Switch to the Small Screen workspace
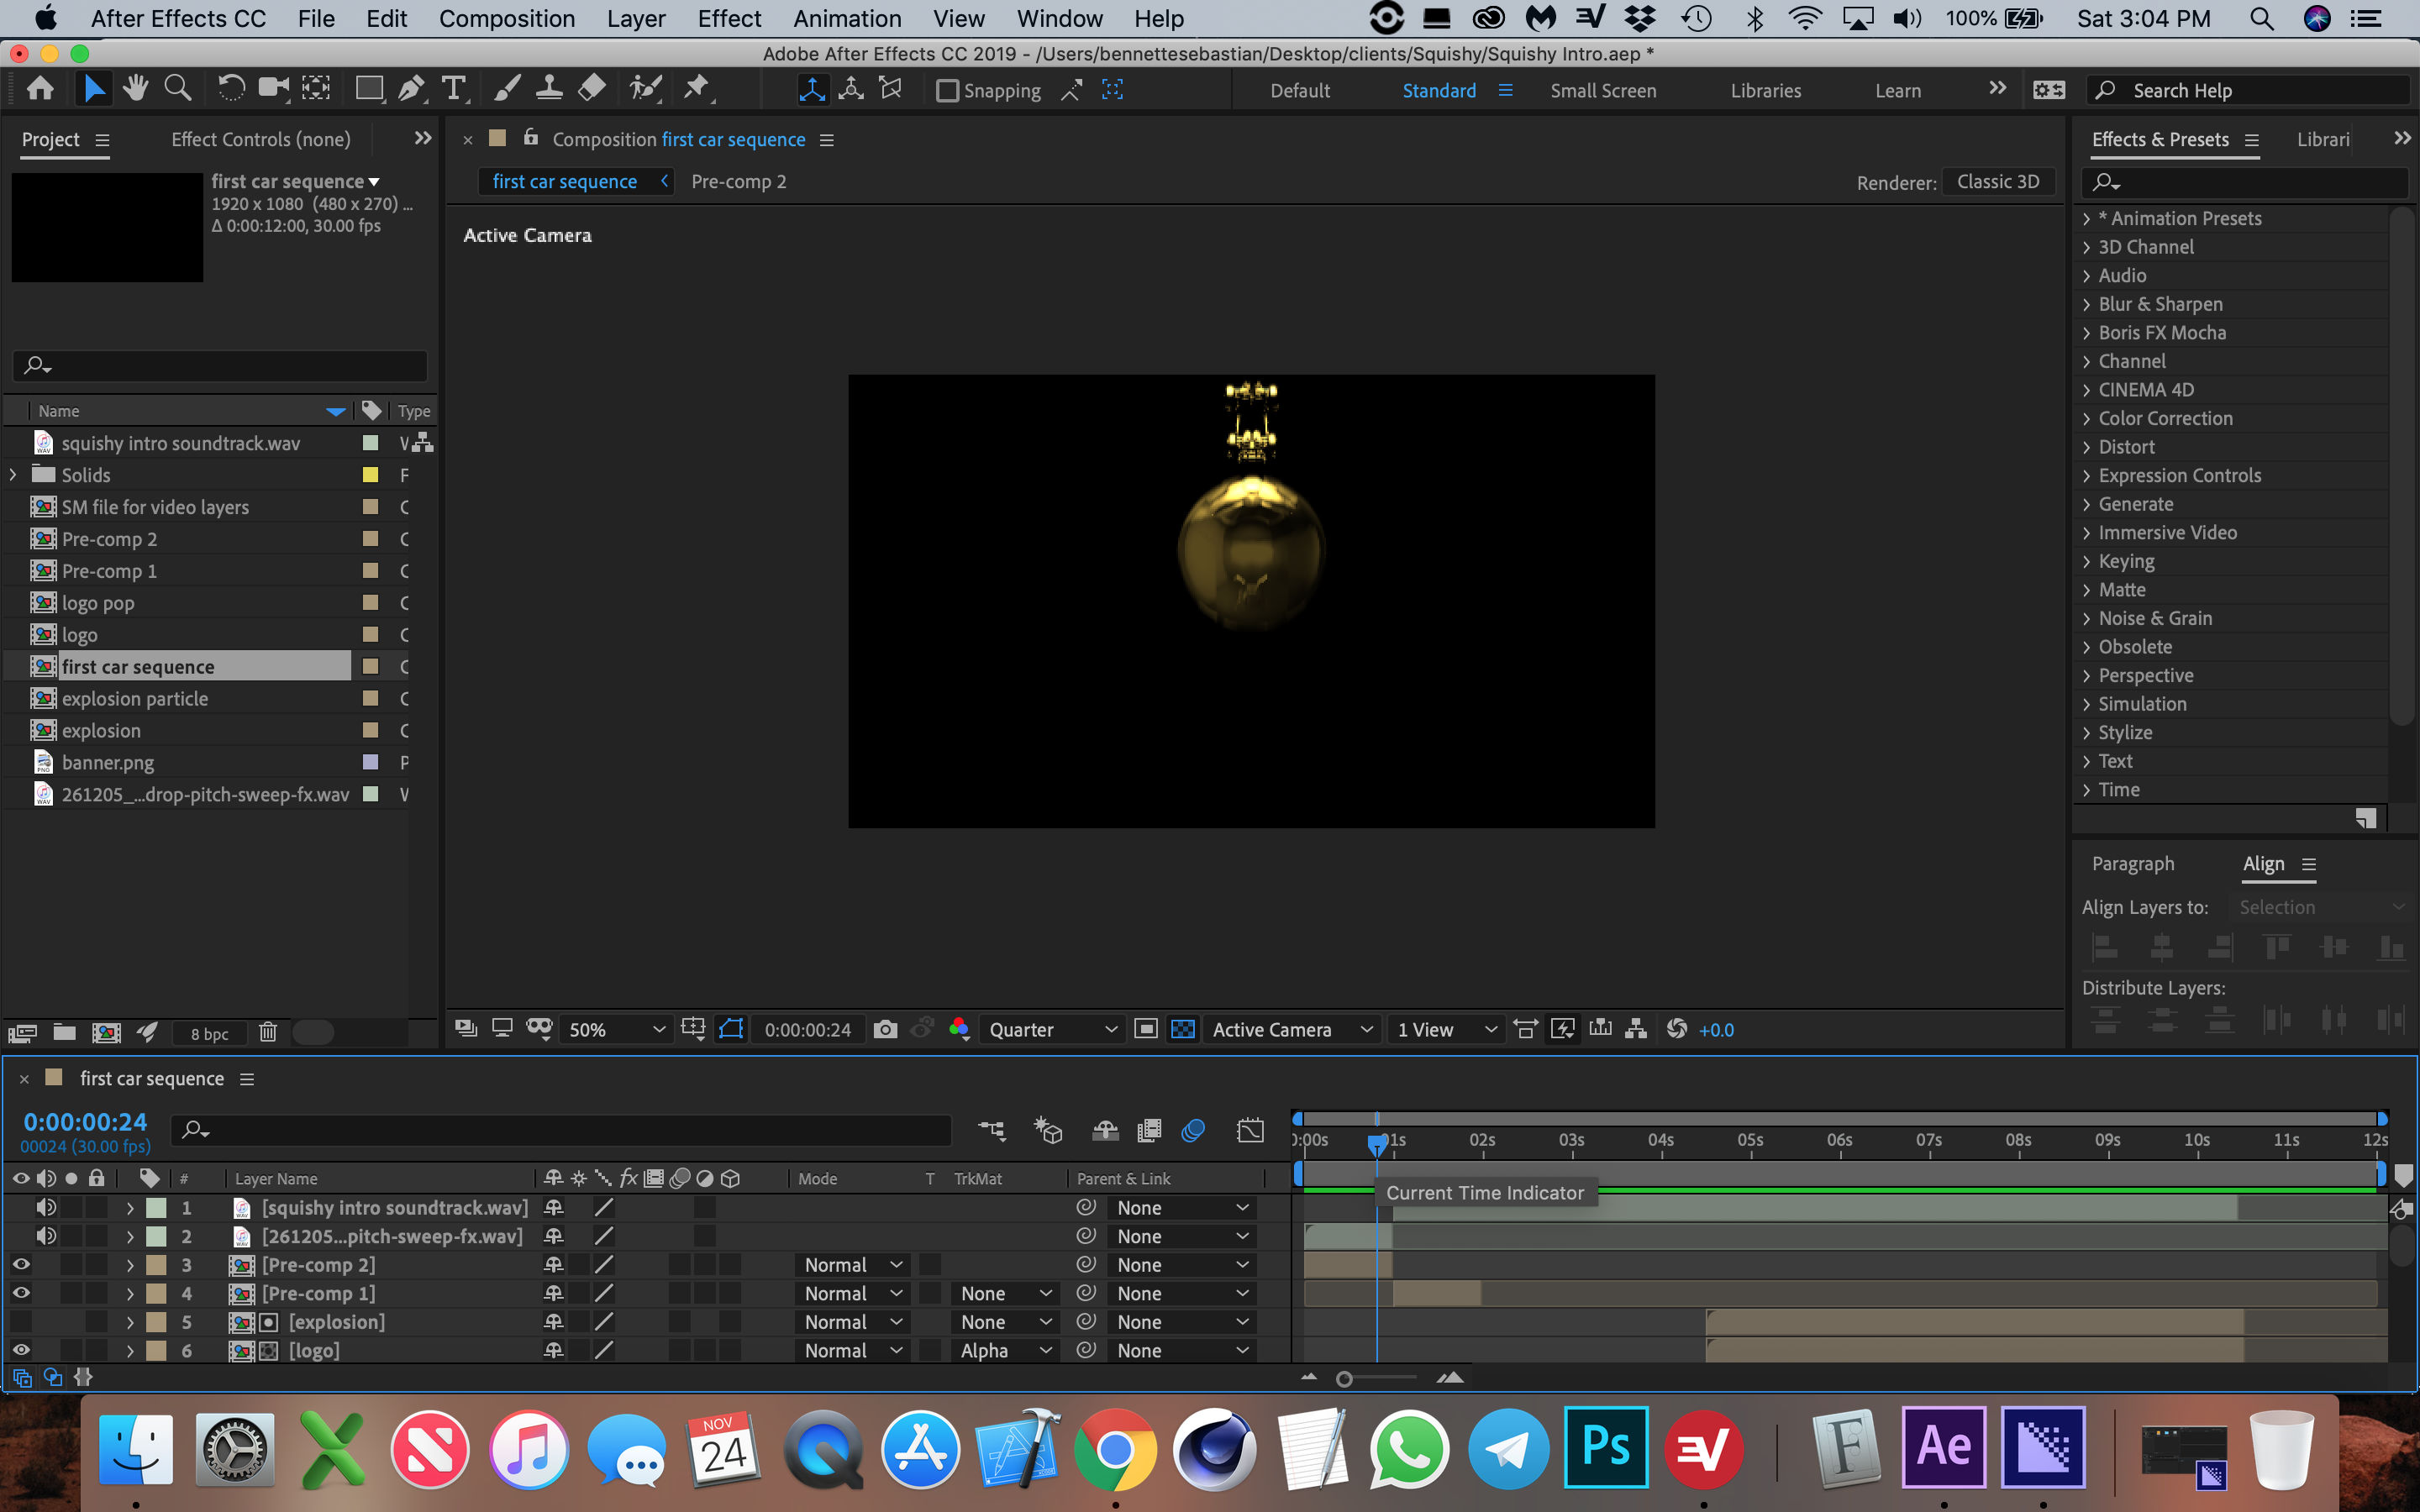 [1602, 90]
